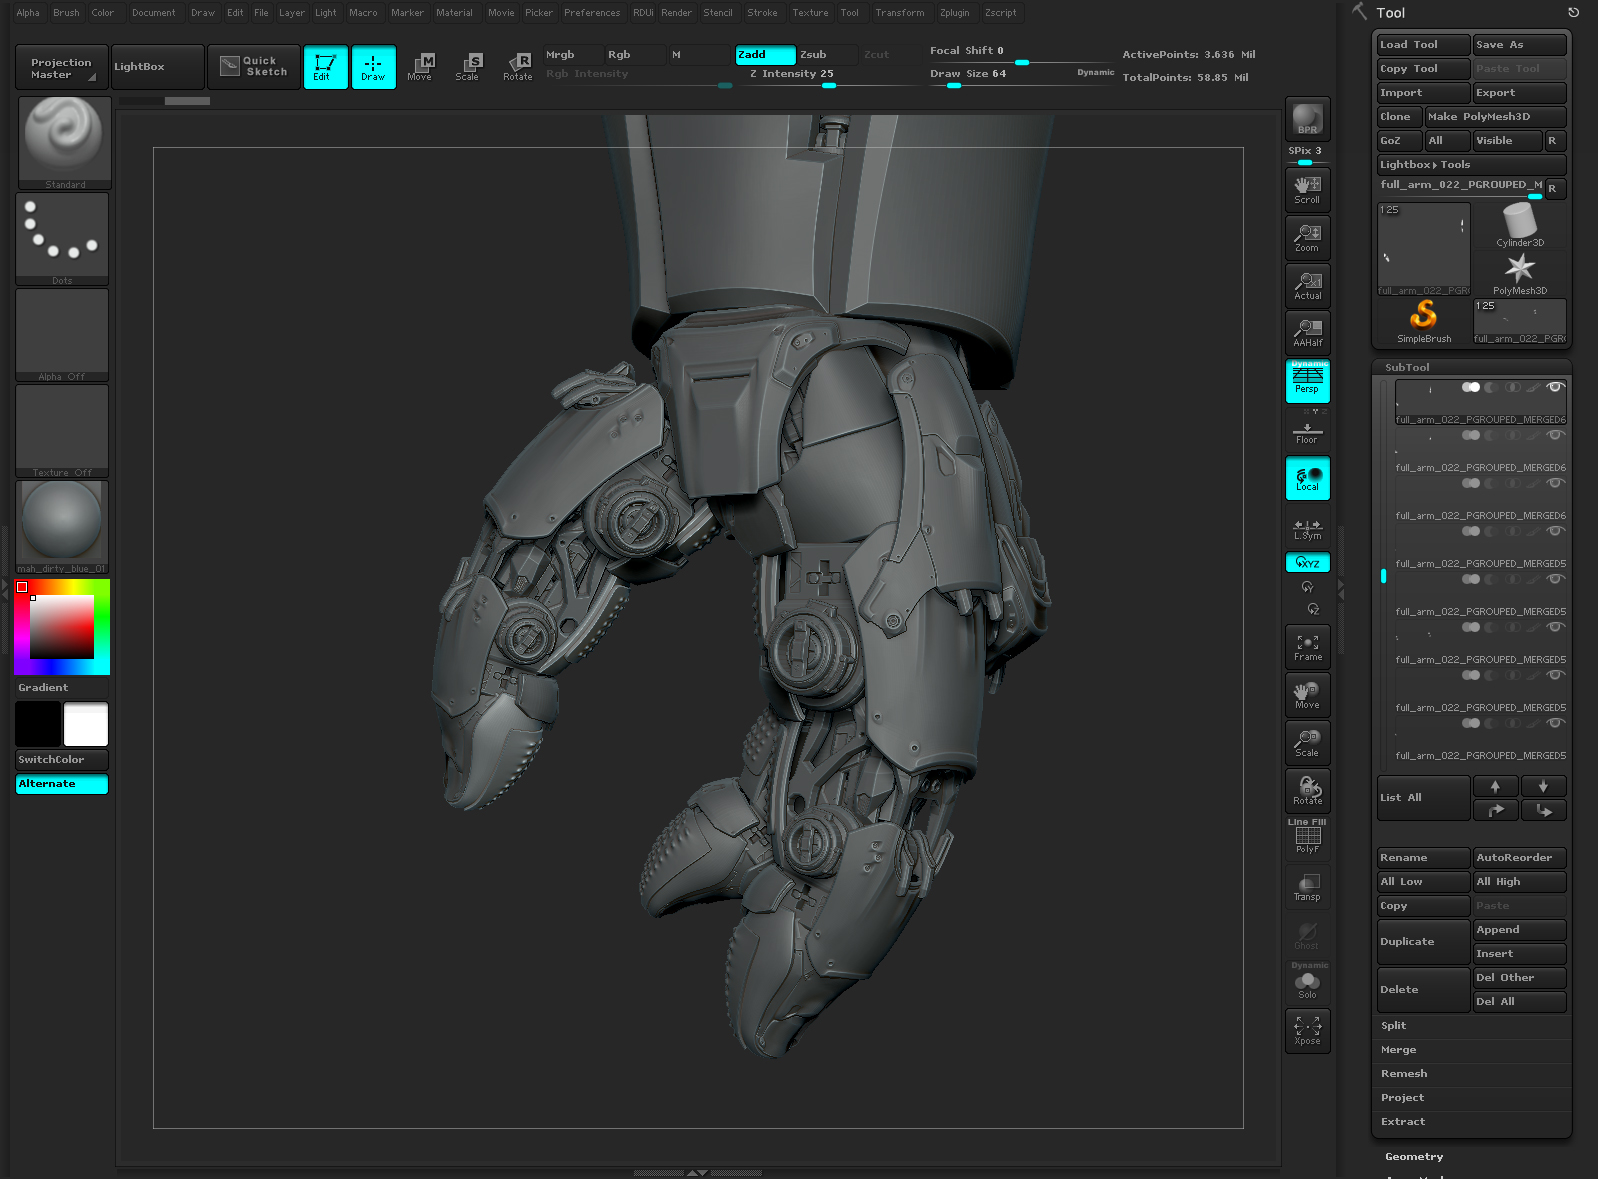The height and width of the screenshot is (1179, 1598).
Task: Open the Brush menu
Action: click(x=66, y=13)
